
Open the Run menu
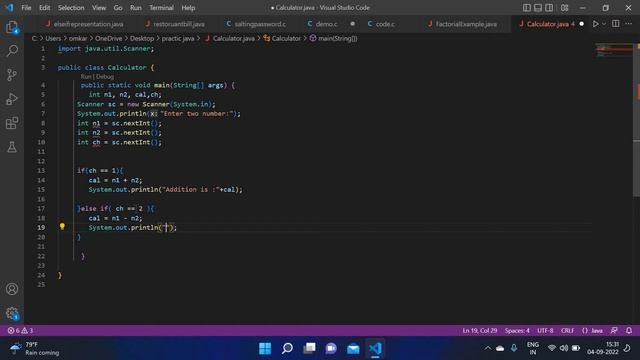tap(136, 8)
